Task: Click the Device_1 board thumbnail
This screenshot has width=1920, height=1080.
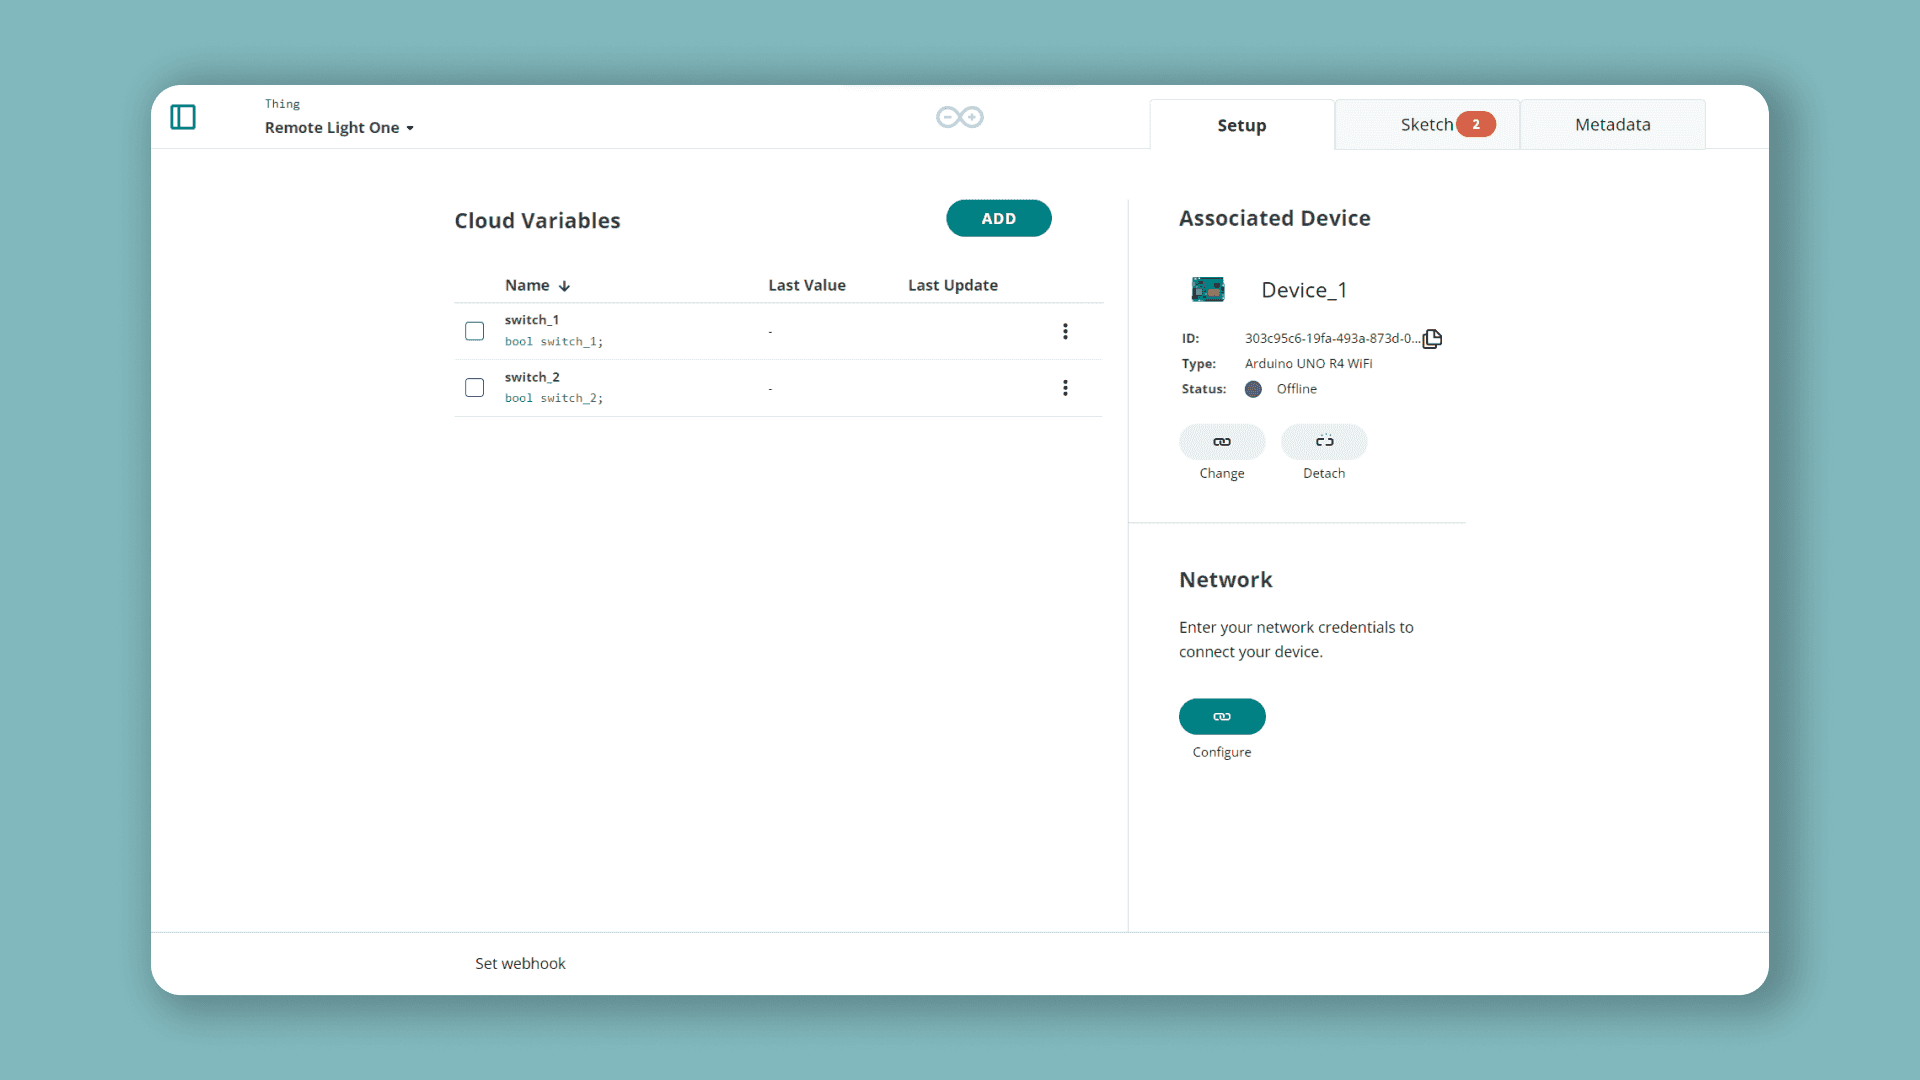Action: (x=1208, y=290)
